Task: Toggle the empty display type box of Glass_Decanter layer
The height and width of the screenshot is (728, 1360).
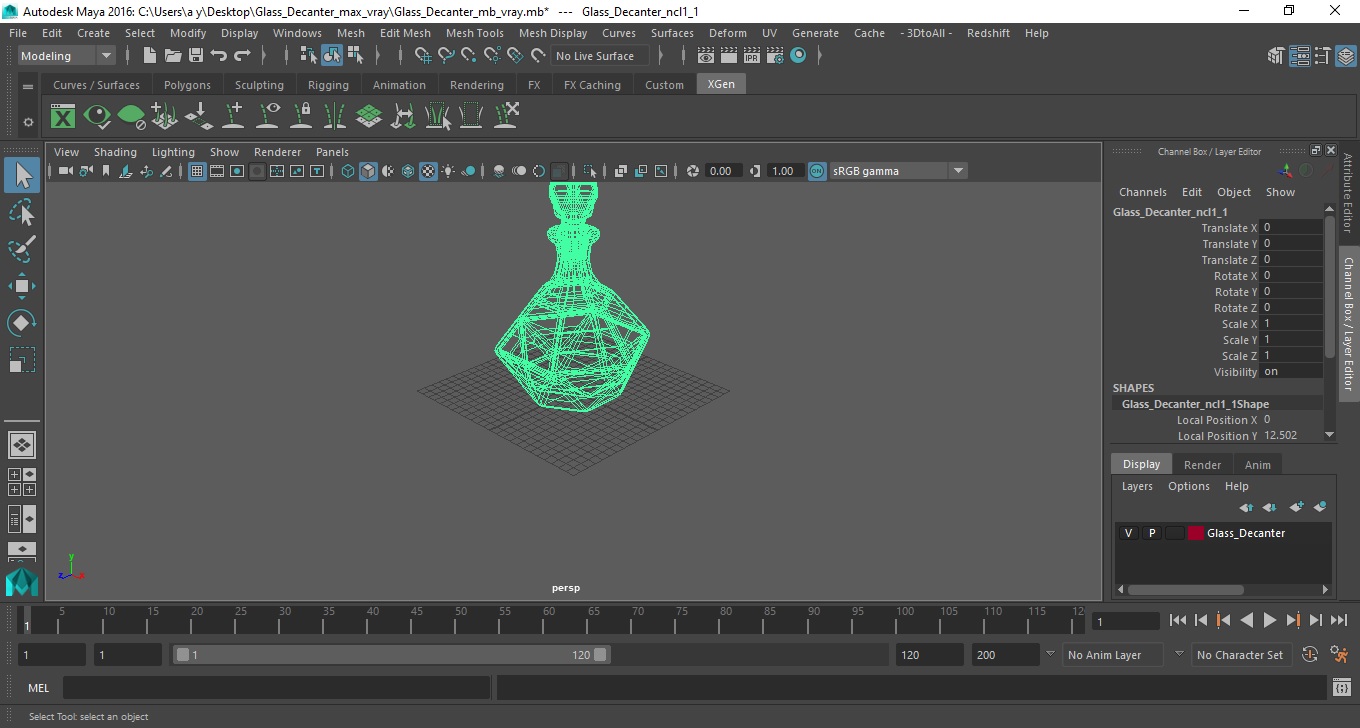Action: pyautogui.click(x=1175, y=533)
